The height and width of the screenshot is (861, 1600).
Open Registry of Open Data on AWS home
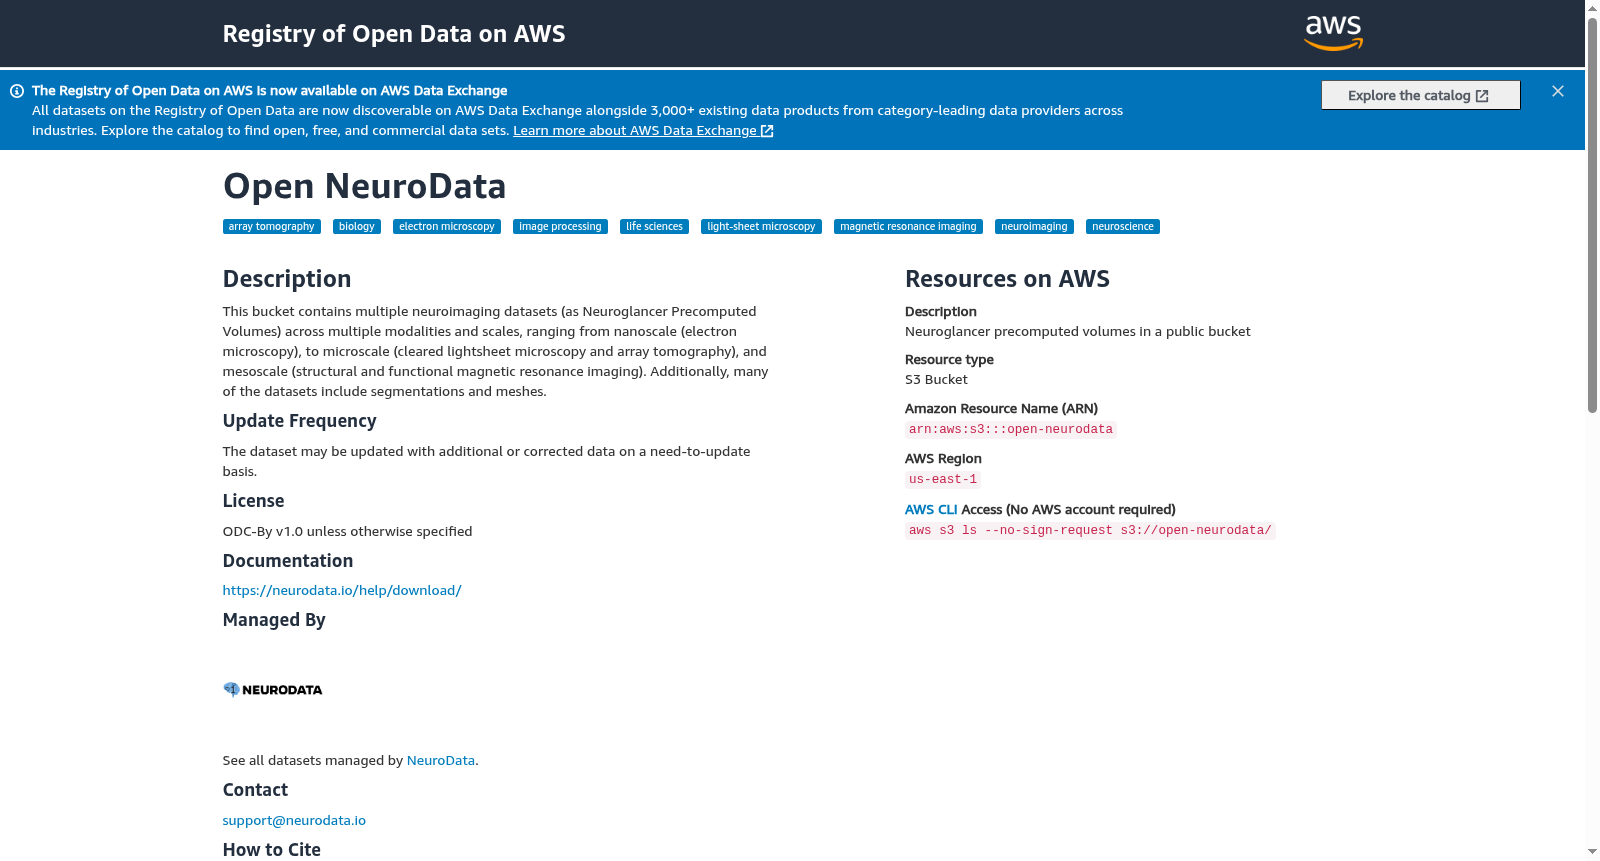[x=394, y=34]
